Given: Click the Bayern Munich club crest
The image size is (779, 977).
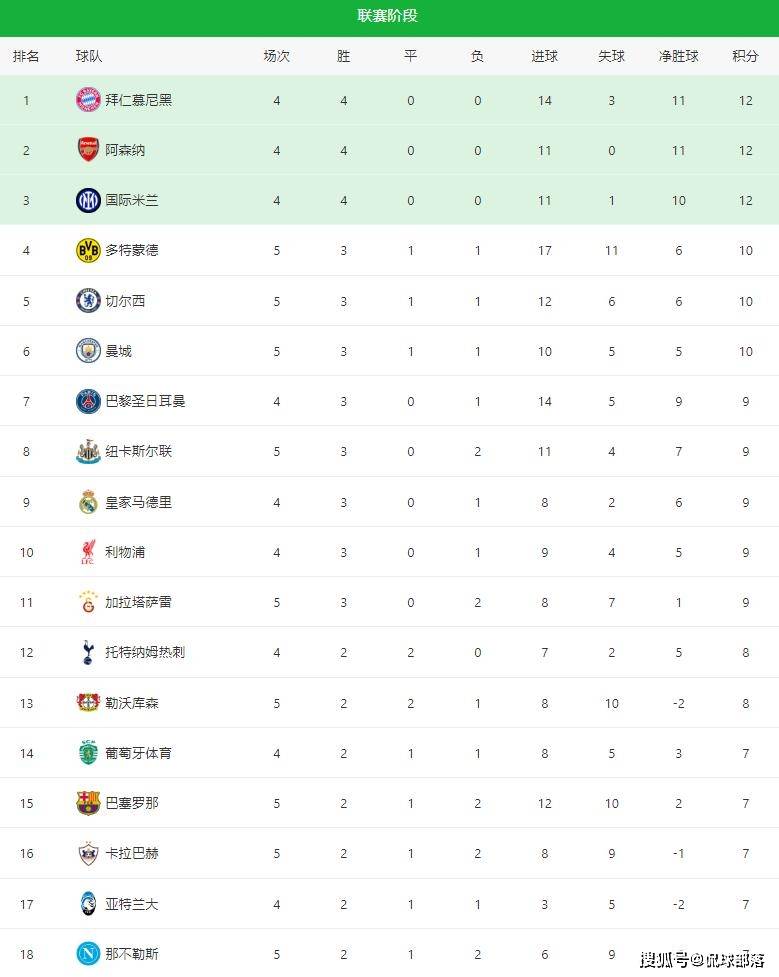Looking at the screenshot, I should coord(88,100).
